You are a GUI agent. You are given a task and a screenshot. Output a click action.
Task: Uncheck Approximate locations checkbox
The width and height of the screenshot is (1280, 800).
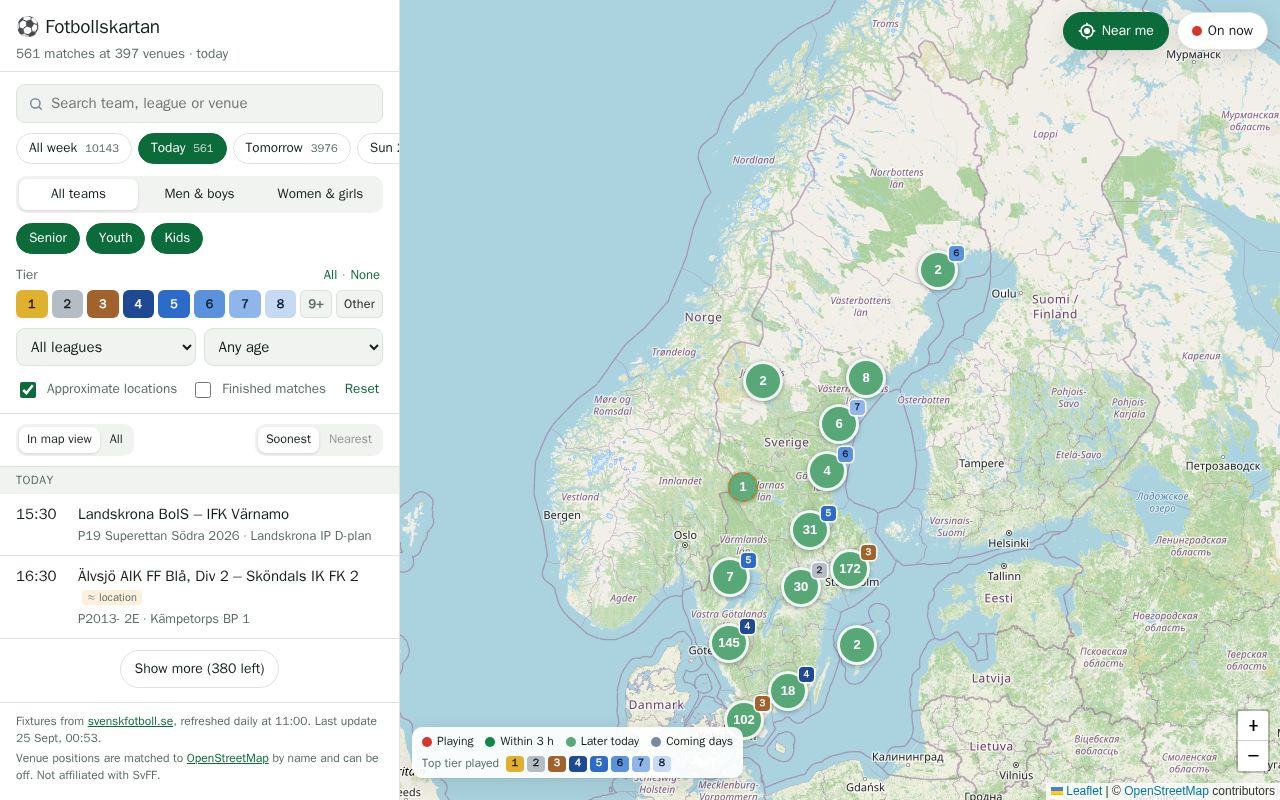pos(28,390)
